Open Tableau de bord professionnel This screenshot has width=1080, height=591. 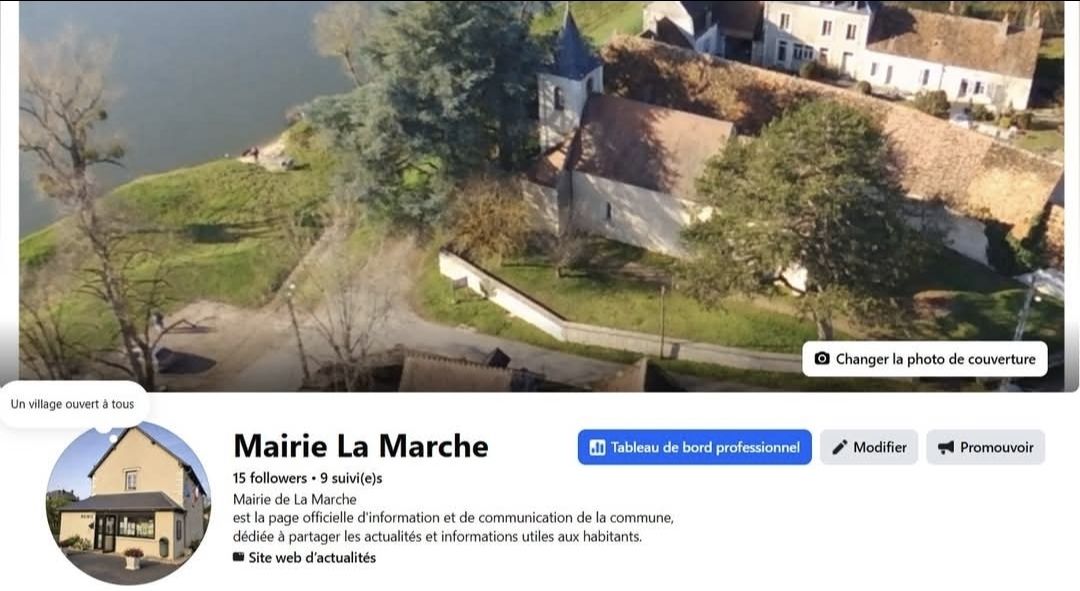coord(694,447)
